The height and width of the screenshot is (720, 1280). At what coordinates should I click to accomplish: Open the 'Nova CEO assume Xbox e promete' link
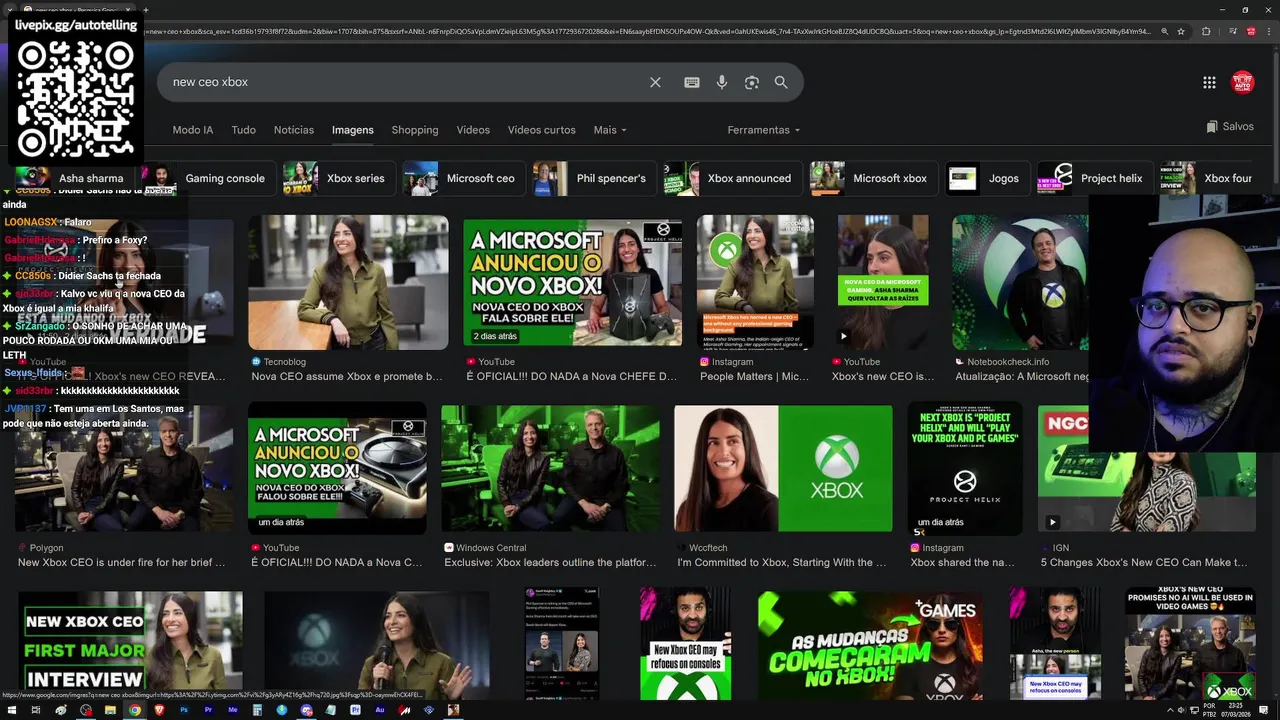click(347, 376)
